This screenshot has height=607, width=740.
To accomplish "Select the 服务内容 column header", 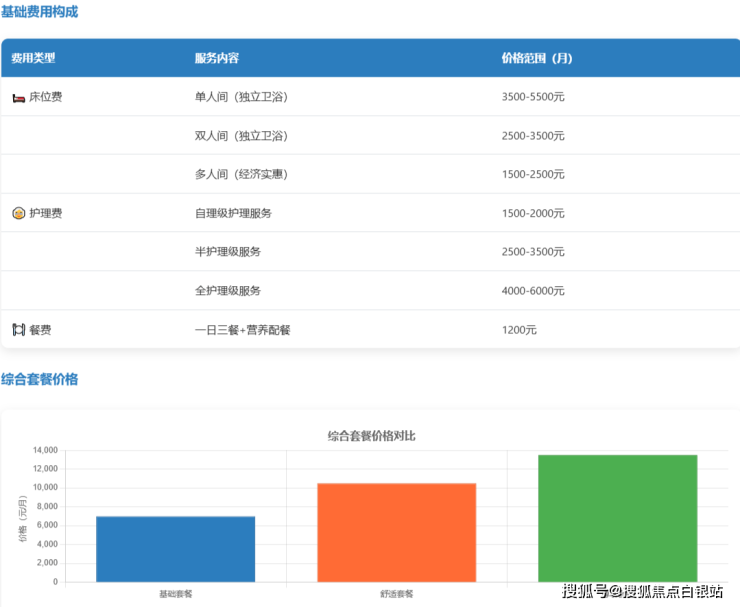I will 217,58.
